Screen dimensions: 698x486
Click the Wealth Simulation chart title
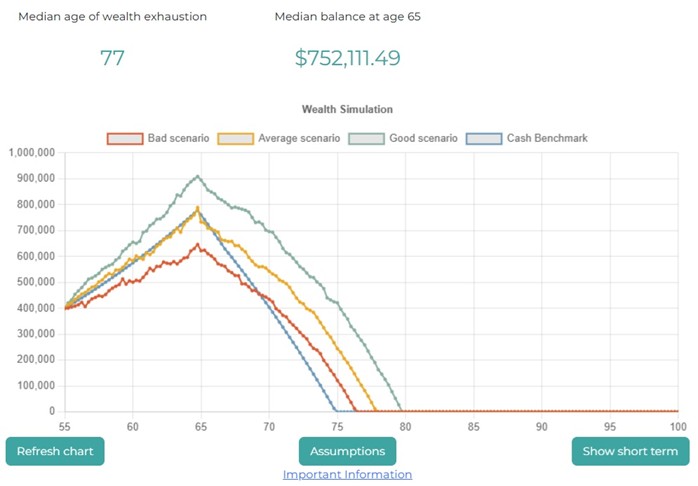[x=347, y=109]
